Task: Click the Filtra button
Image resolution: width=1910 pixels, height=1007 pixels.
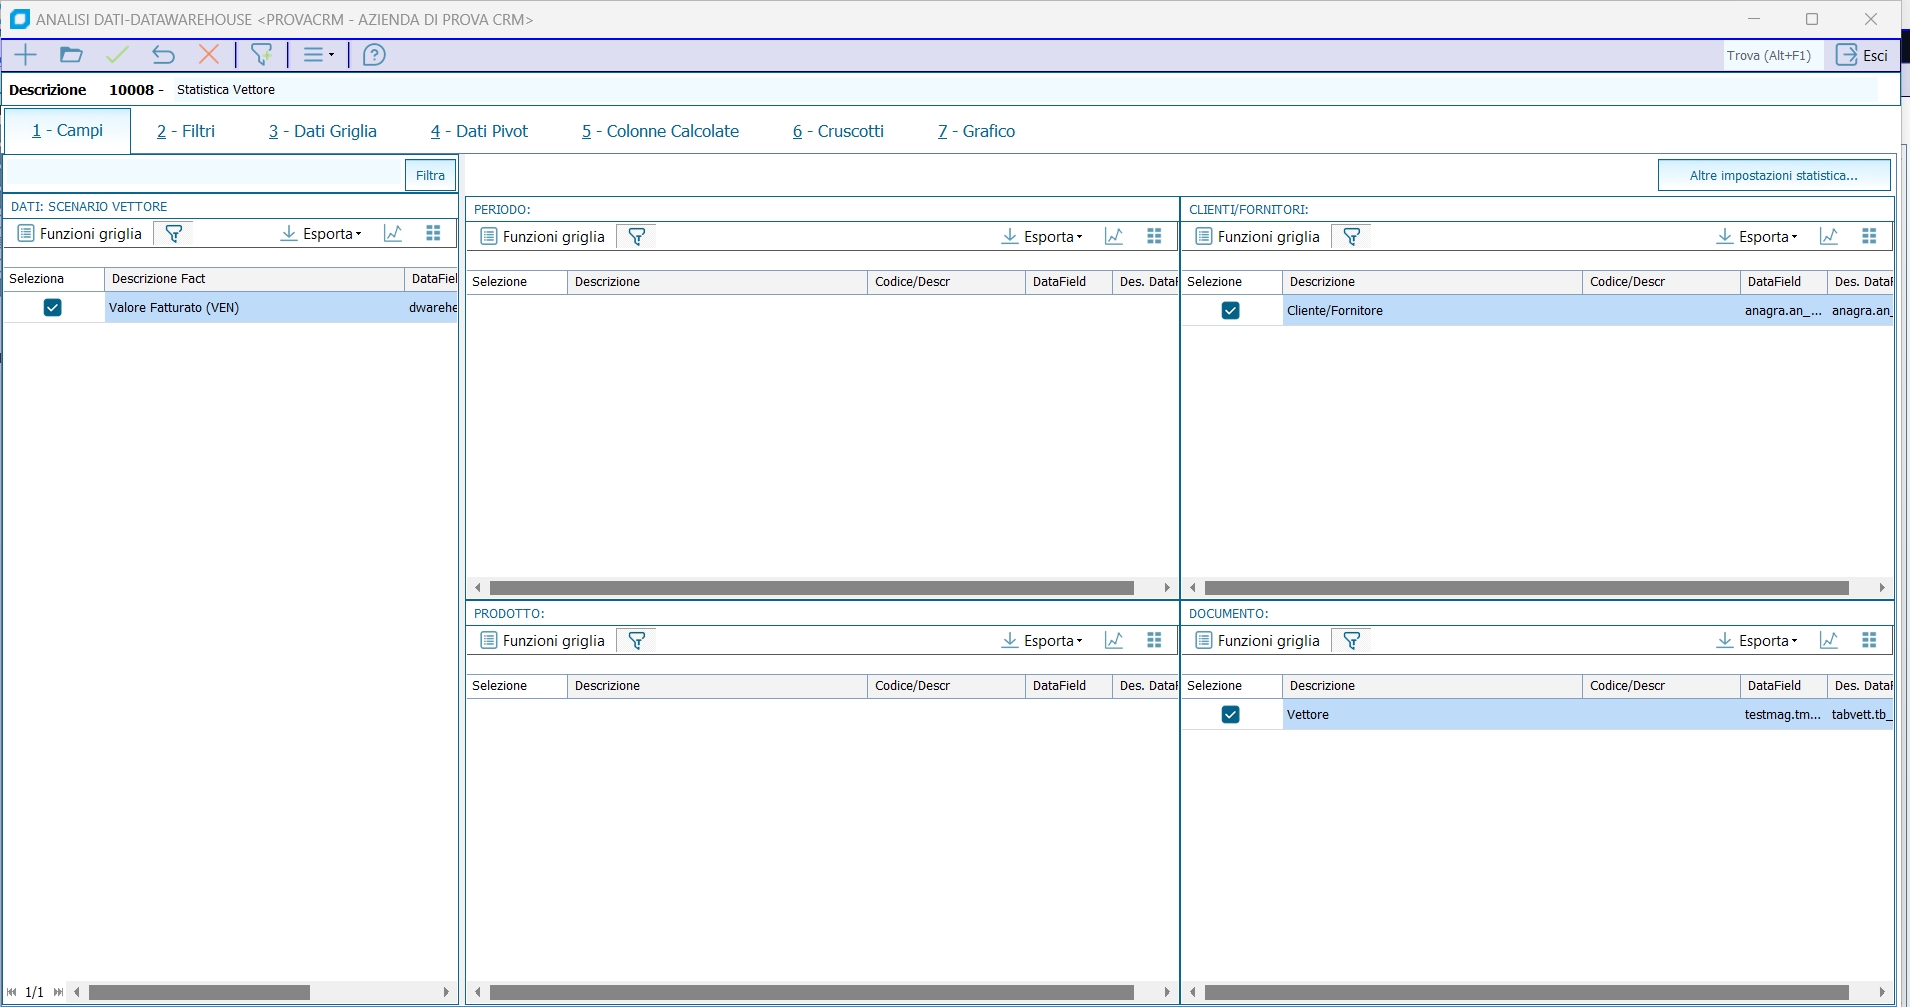Action: (x=430, y=176)
